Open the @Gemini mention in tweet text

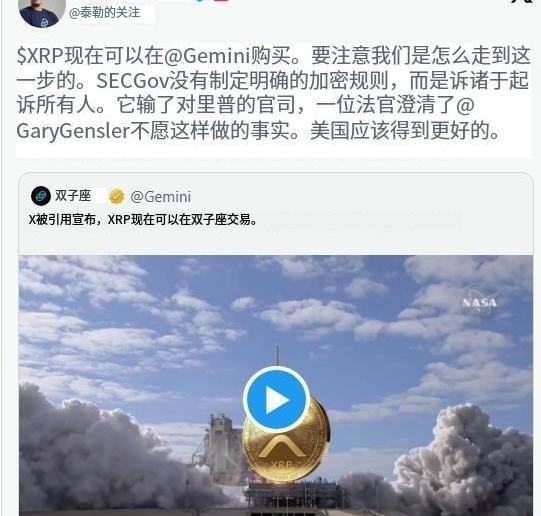(206, 56)
